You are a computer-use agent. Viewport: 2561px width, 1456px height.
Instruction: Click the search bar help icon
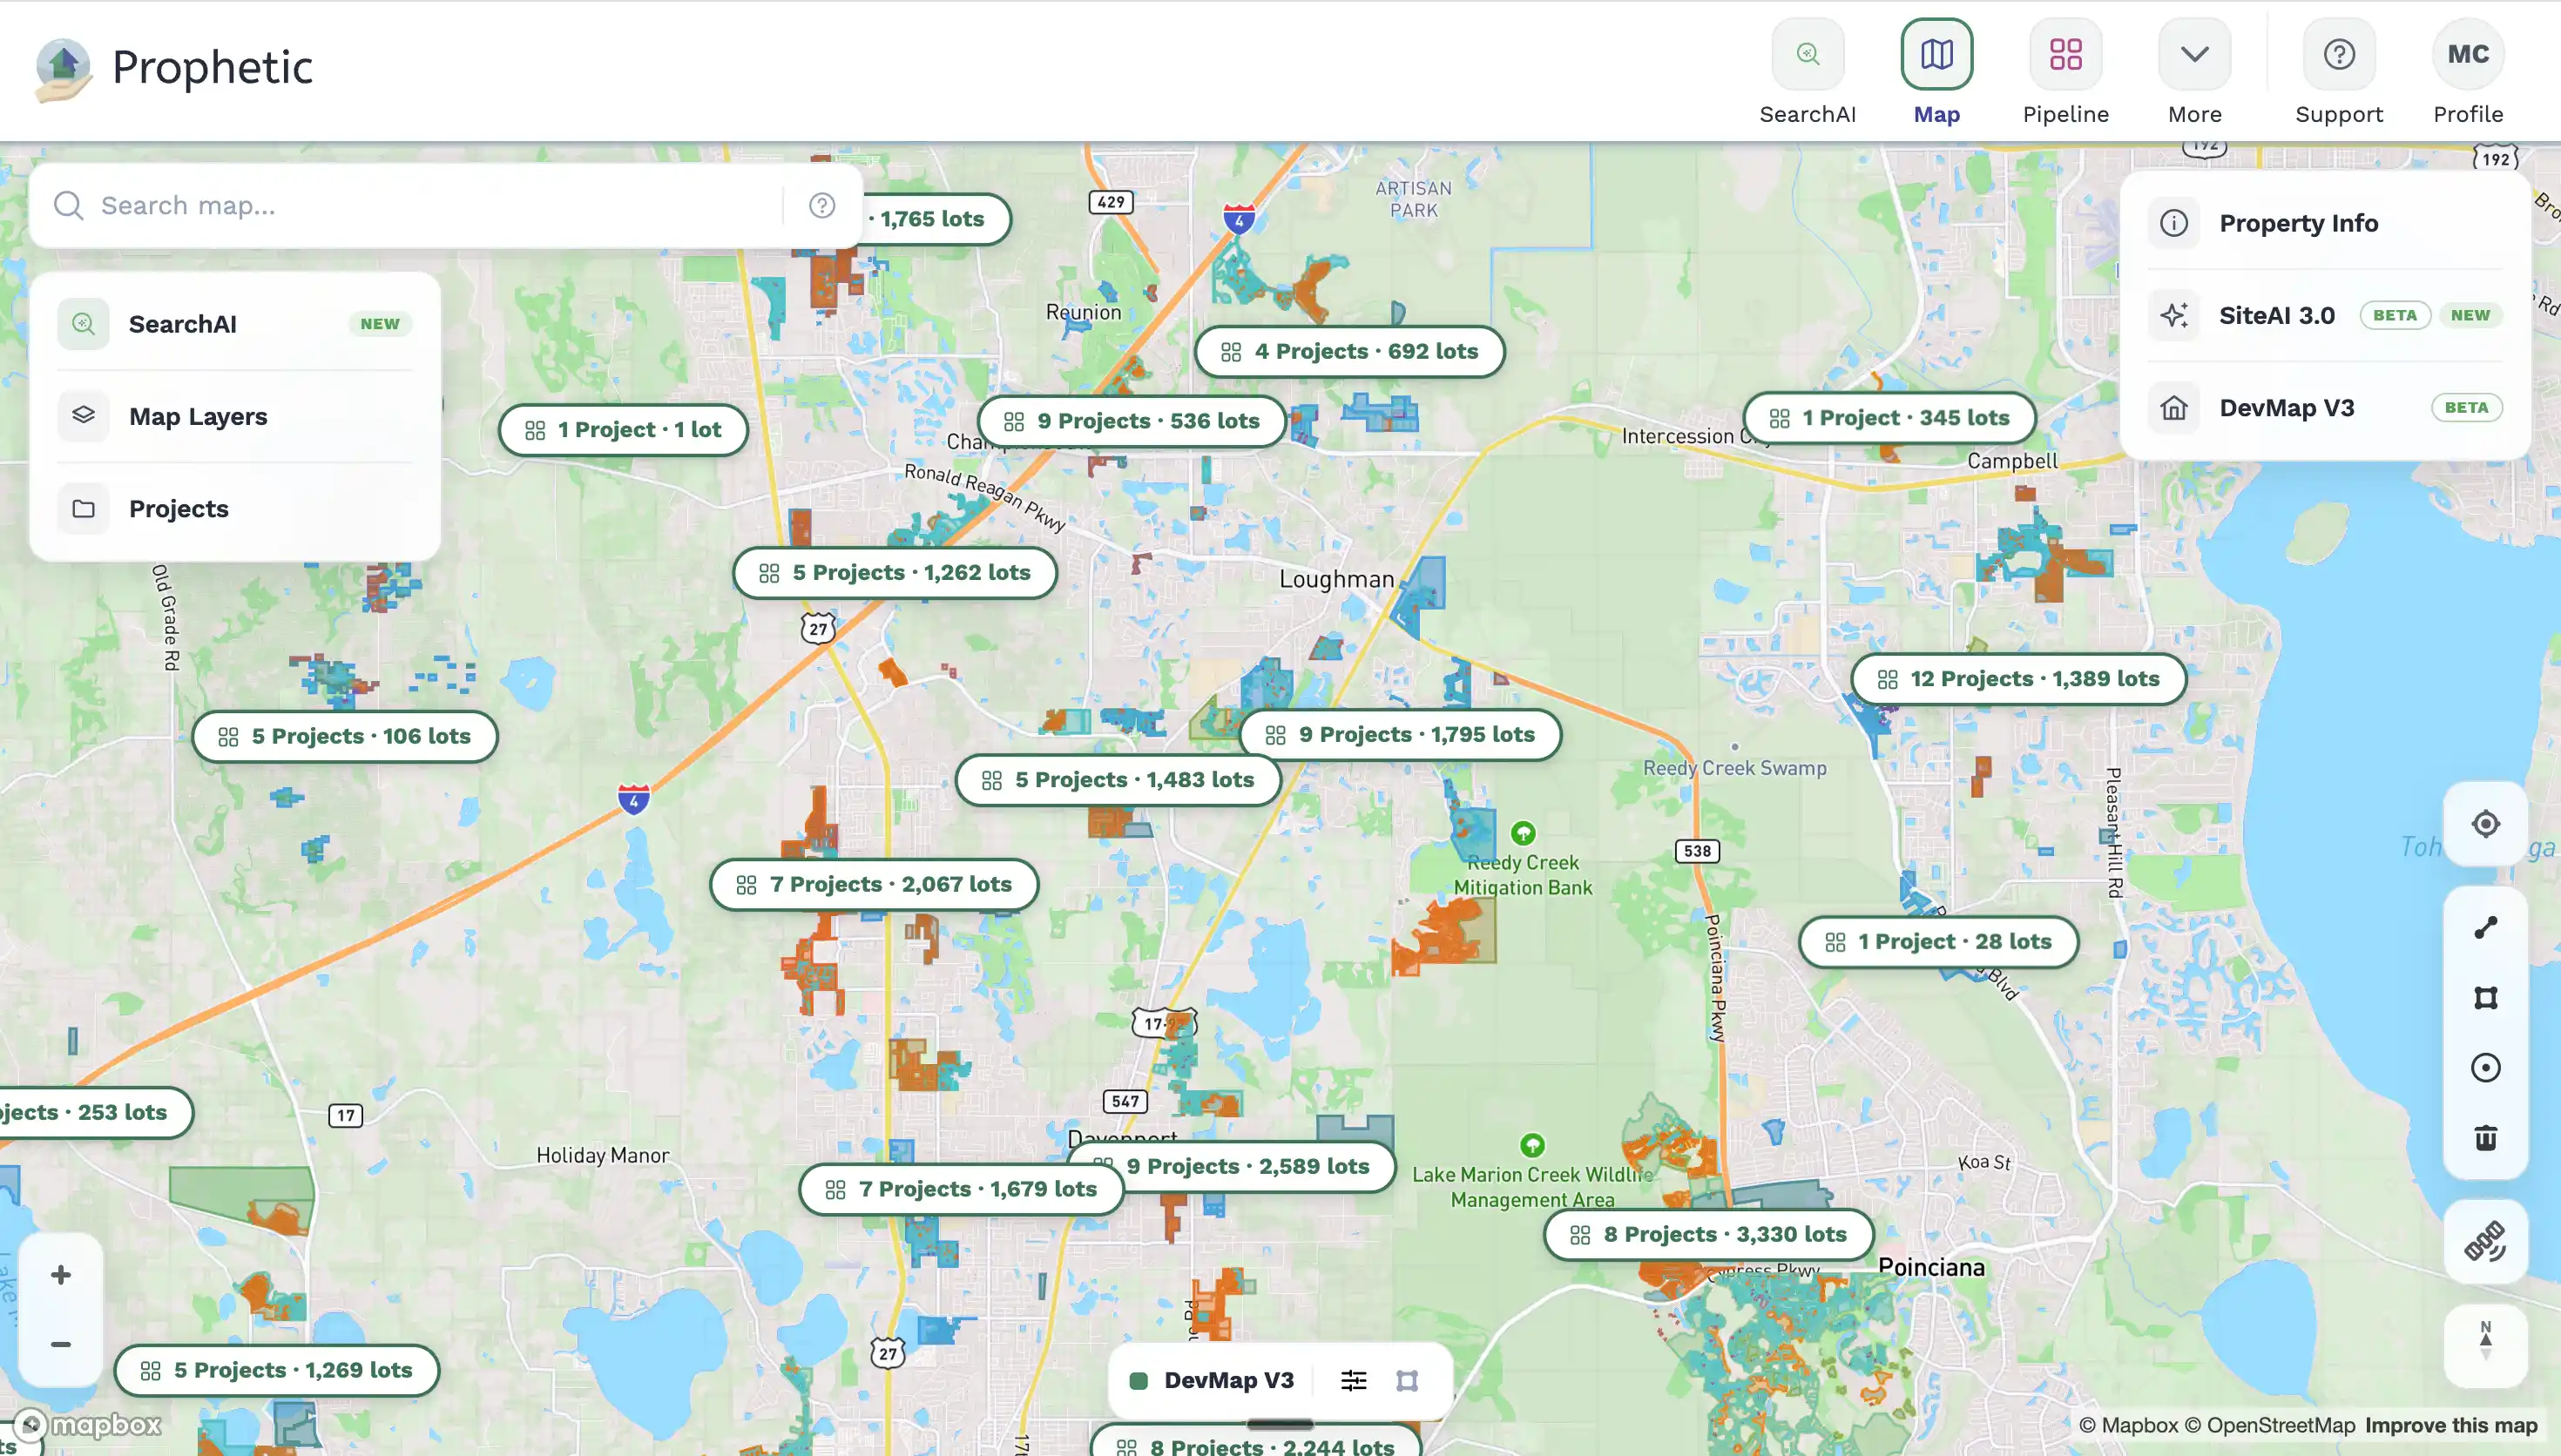(821, 205)
